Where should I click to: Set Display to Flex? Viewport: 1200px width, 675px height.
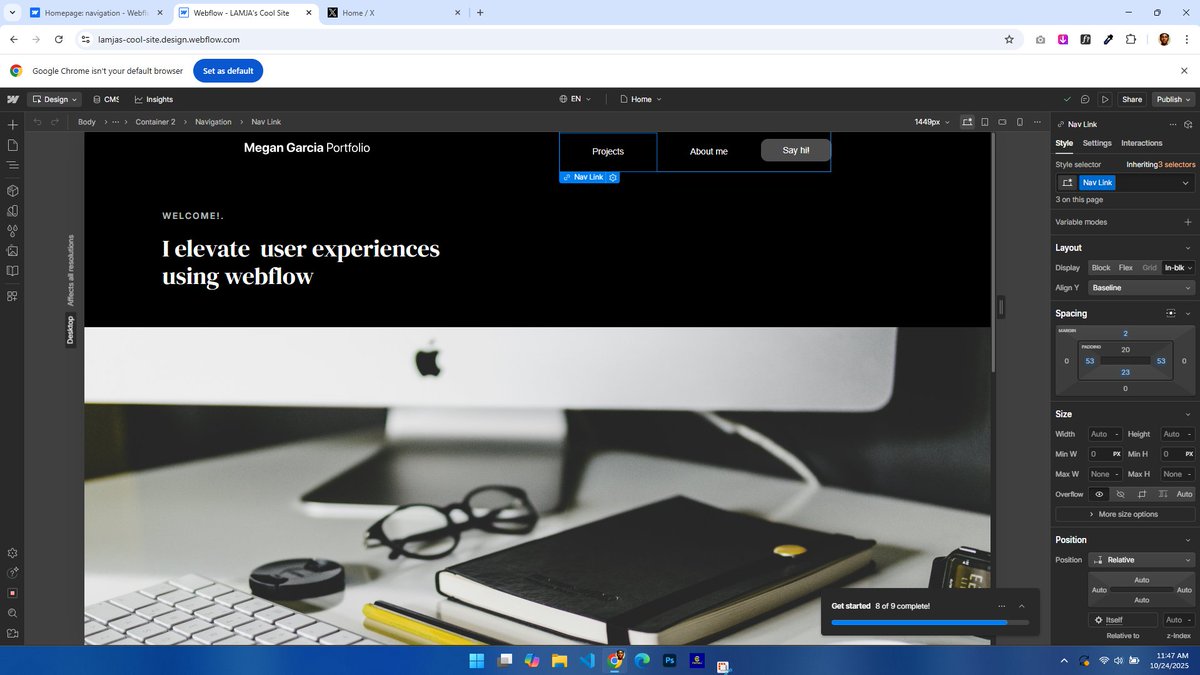point(1126,267)
